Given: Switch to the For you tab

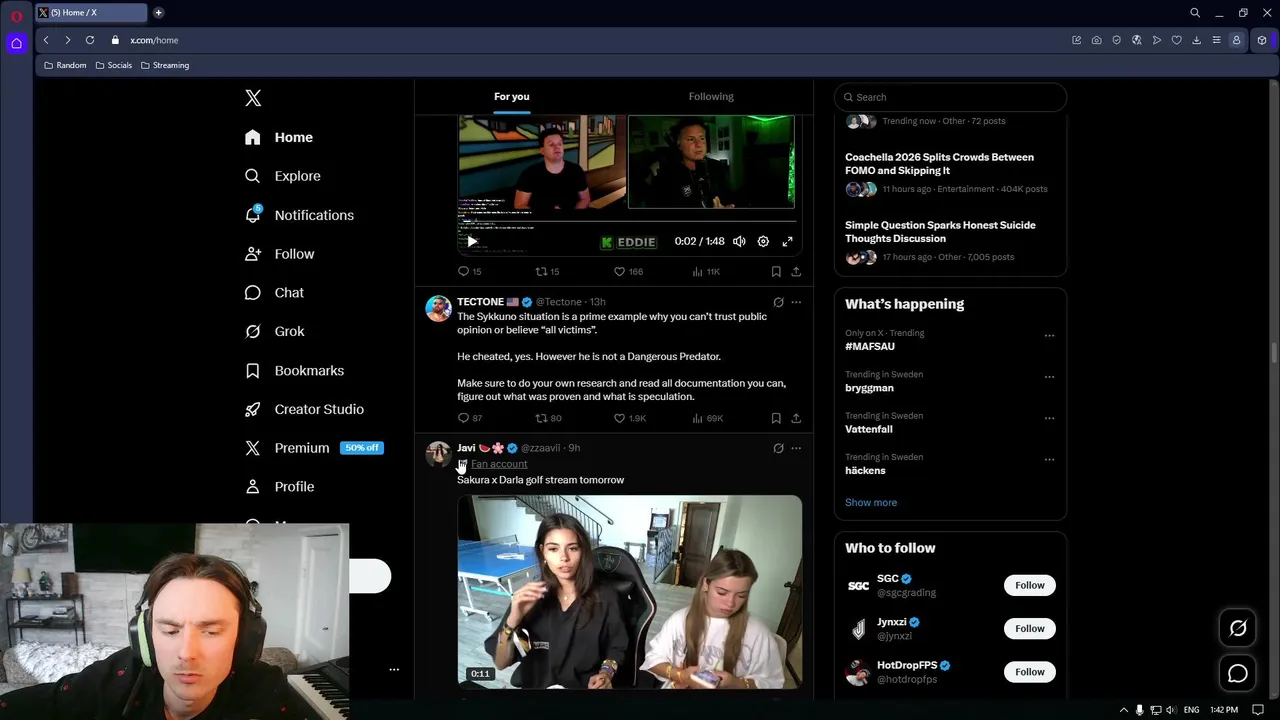Looking at the screenshot, I should point(511,96).
